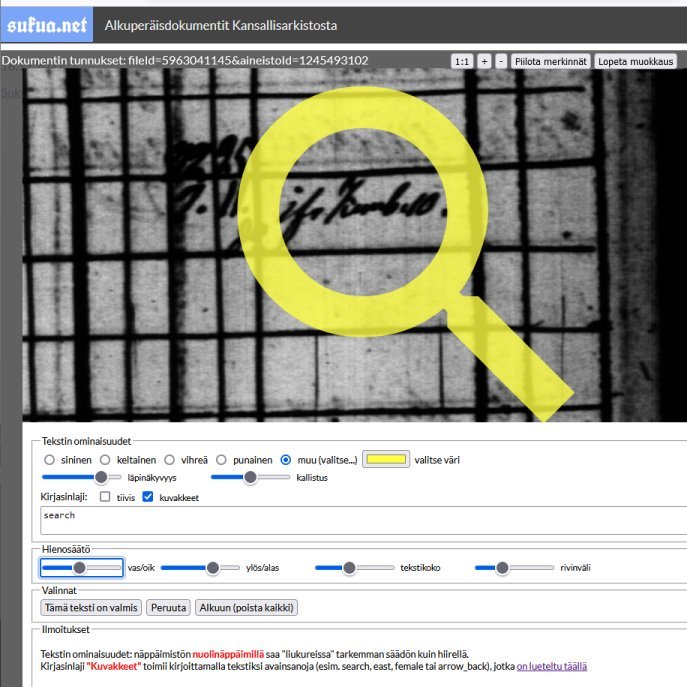Adjust the läpinäkyvyys slider
The width and height of the screenshot is (687, 687).
81,477
